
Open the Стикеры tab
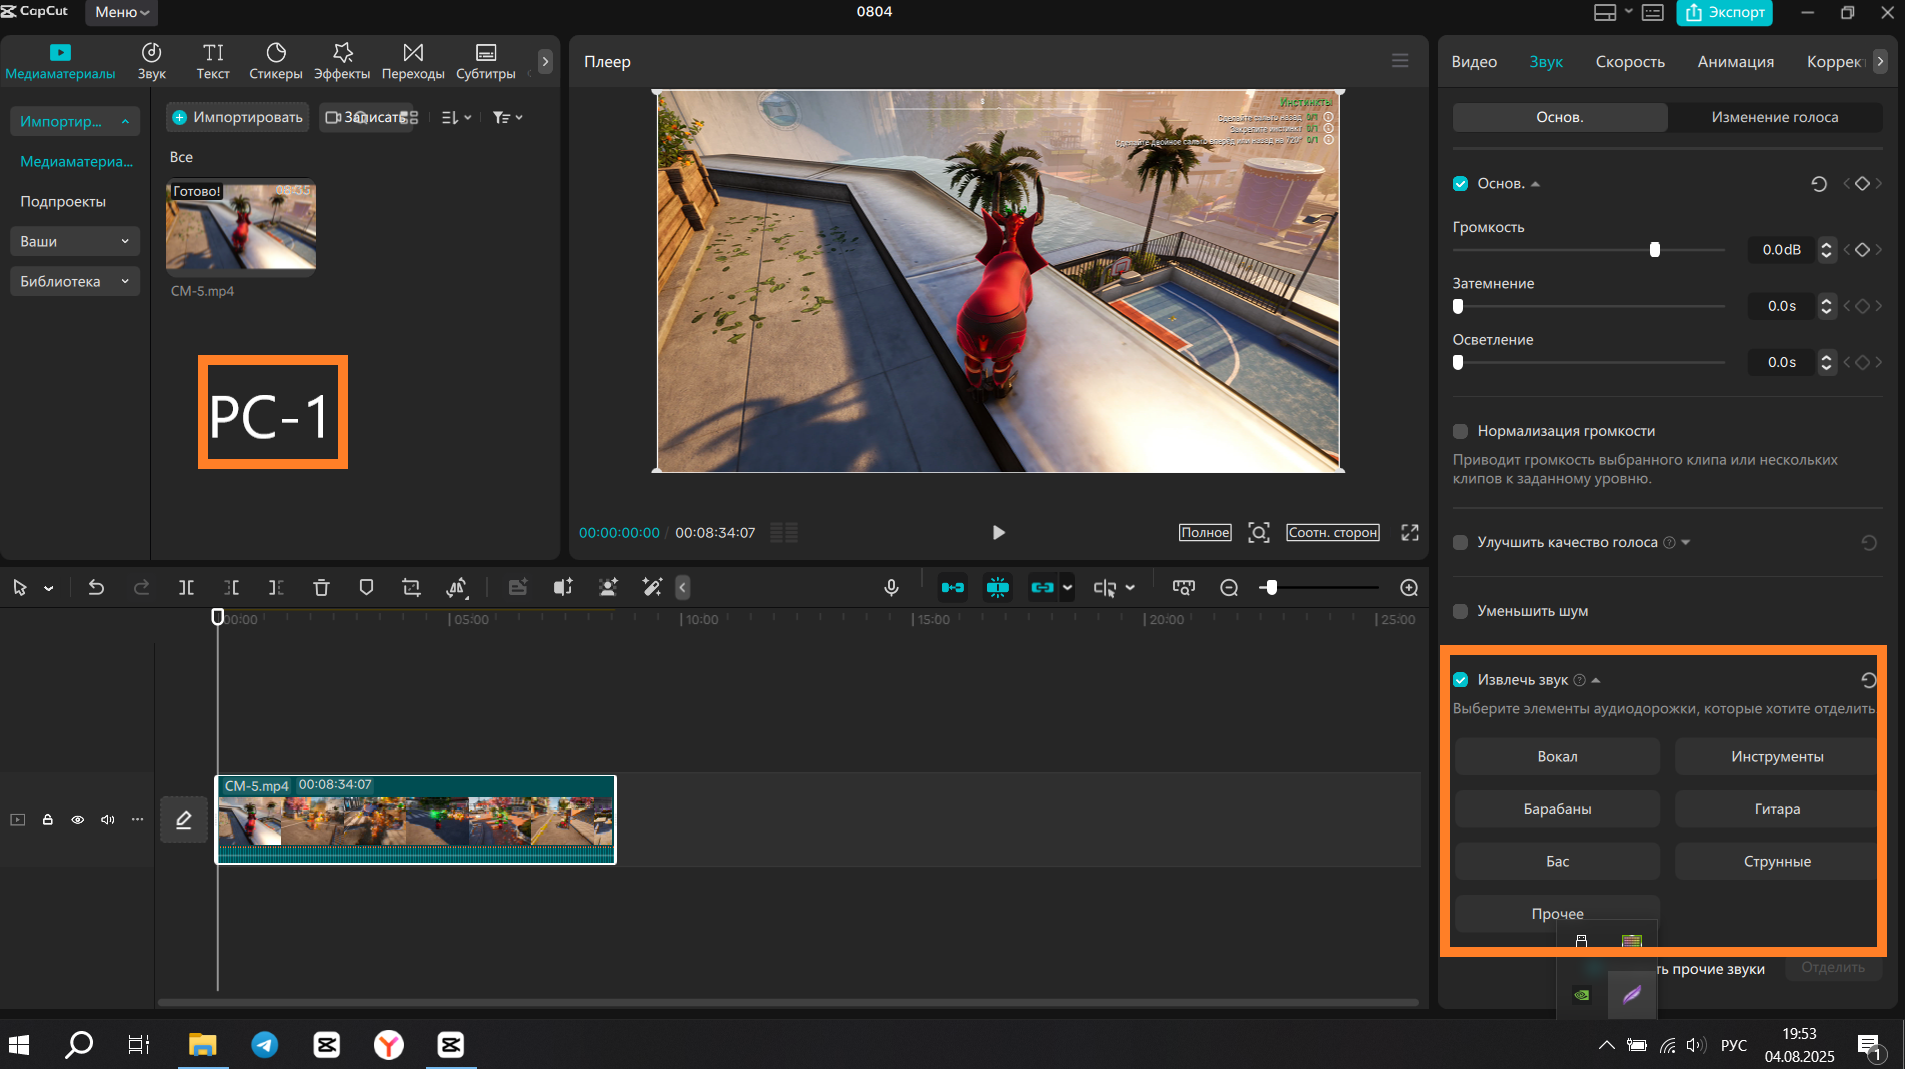[x=276, y=61]
